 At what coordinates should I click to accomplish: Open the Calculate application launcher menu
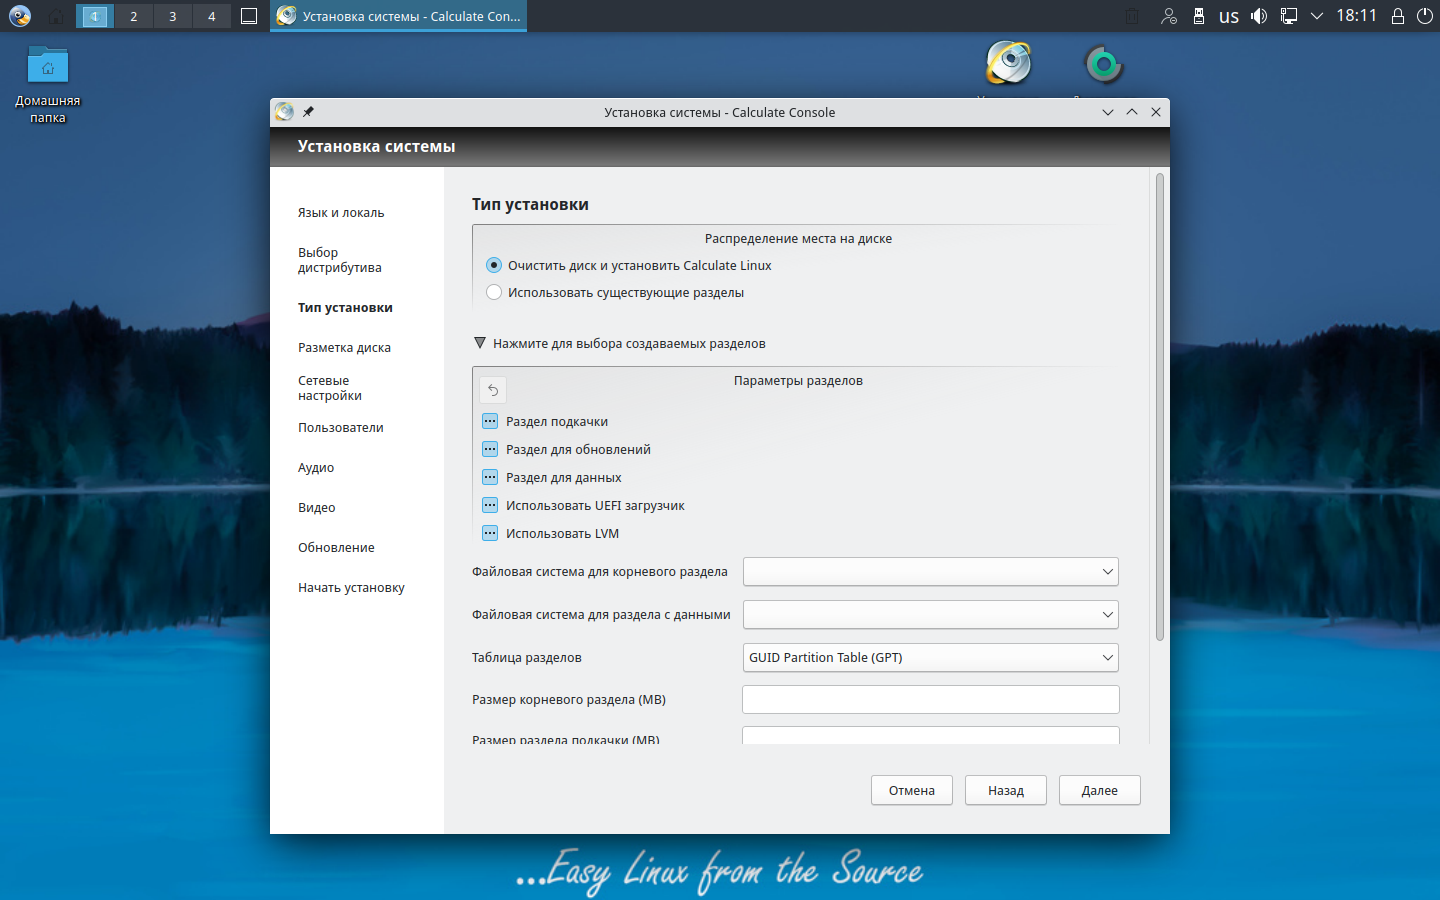tap(19, 16)
